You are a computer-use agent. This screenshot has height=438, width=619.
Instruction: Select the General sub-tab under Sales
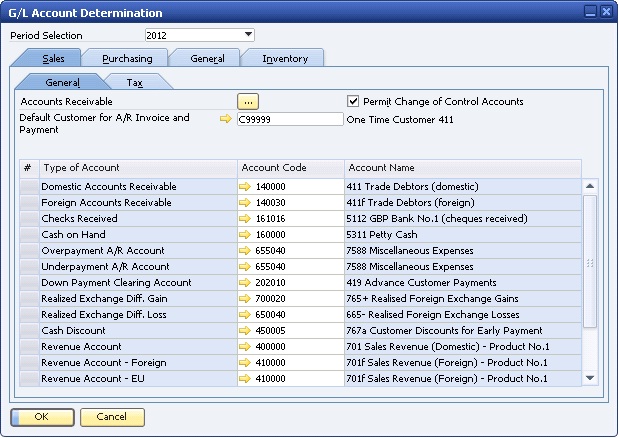click(62, 82)
